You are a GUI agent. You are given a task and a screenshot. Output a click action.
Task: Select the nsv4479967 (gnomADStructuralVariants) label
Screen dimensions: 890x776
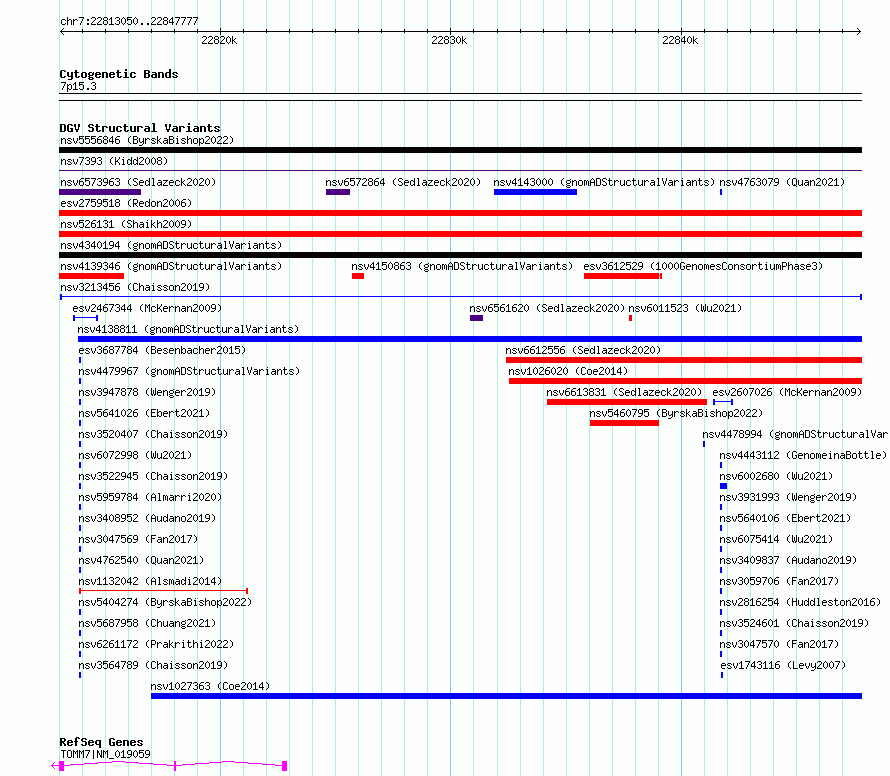point(189,371)
